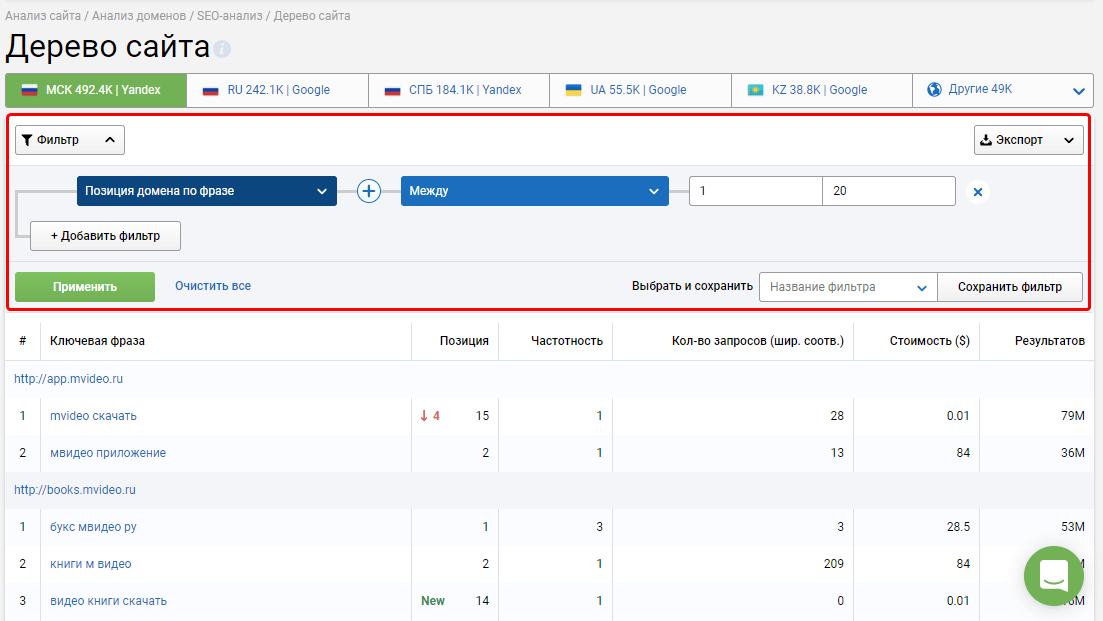Click the Очистить все link
This screenshot has height=621, width=1103.
[x=213, y=286]
